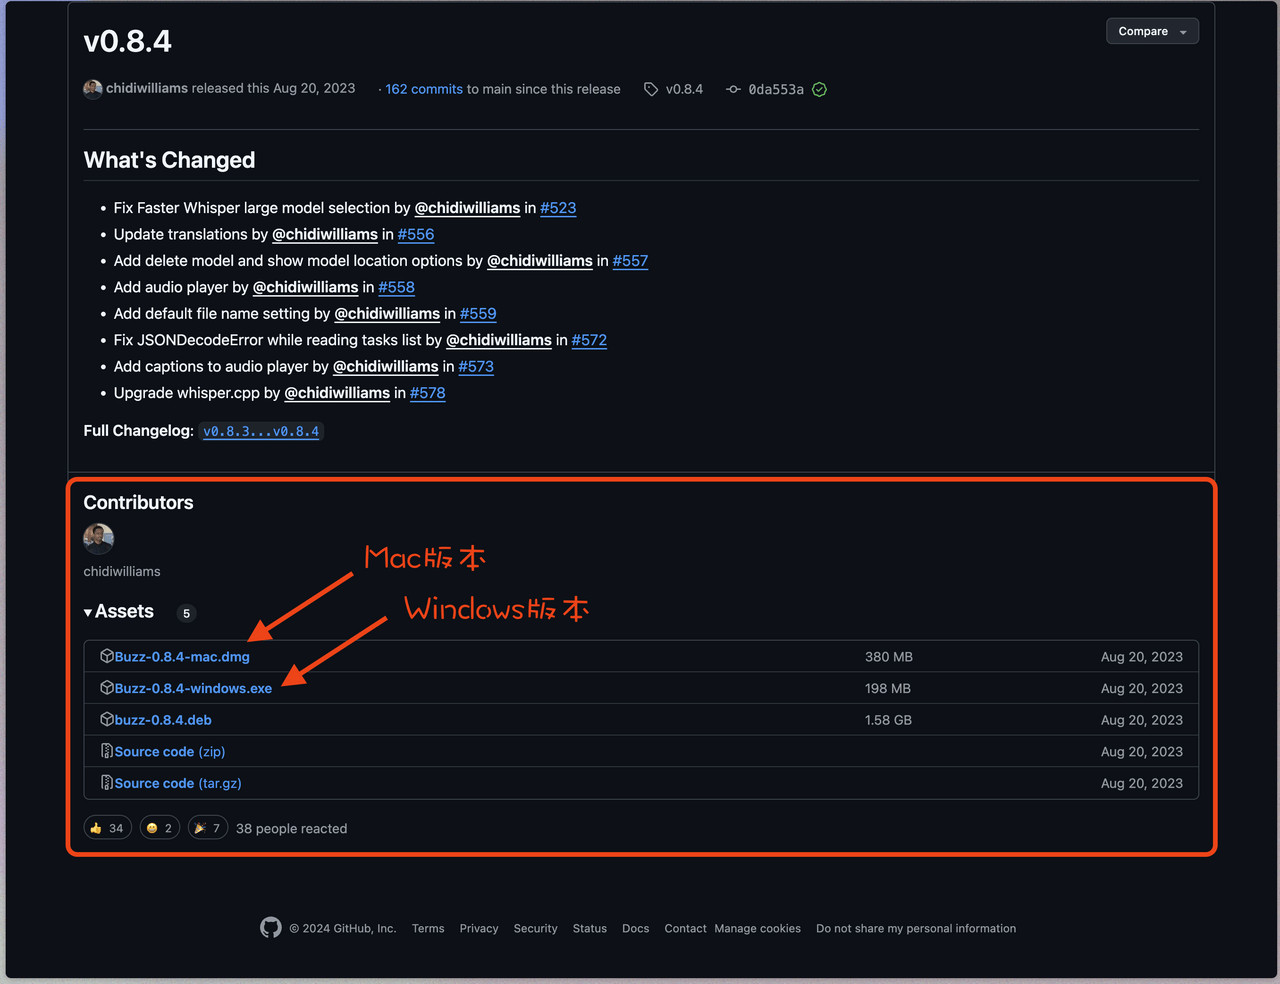Image resolution: width=1280 pixels, height=984 pixels.
Task: Download Buzz-0.8.4-windows.exe
Action: click(x=193, y=689)
